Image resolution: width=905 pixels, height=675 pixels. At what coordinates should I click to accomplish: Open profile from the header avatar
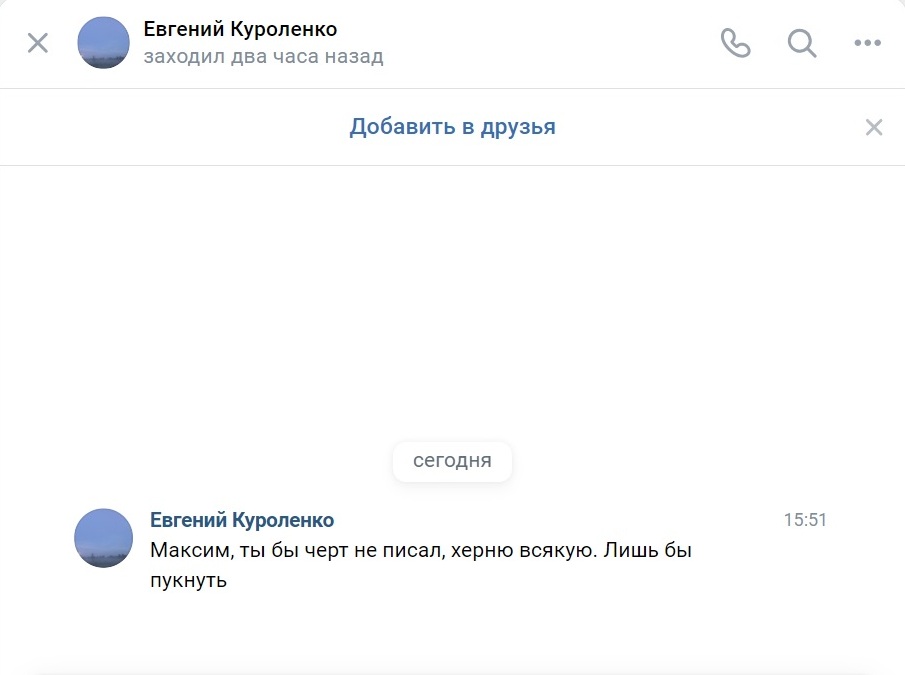pyautogui.click(x=104, y=43)
